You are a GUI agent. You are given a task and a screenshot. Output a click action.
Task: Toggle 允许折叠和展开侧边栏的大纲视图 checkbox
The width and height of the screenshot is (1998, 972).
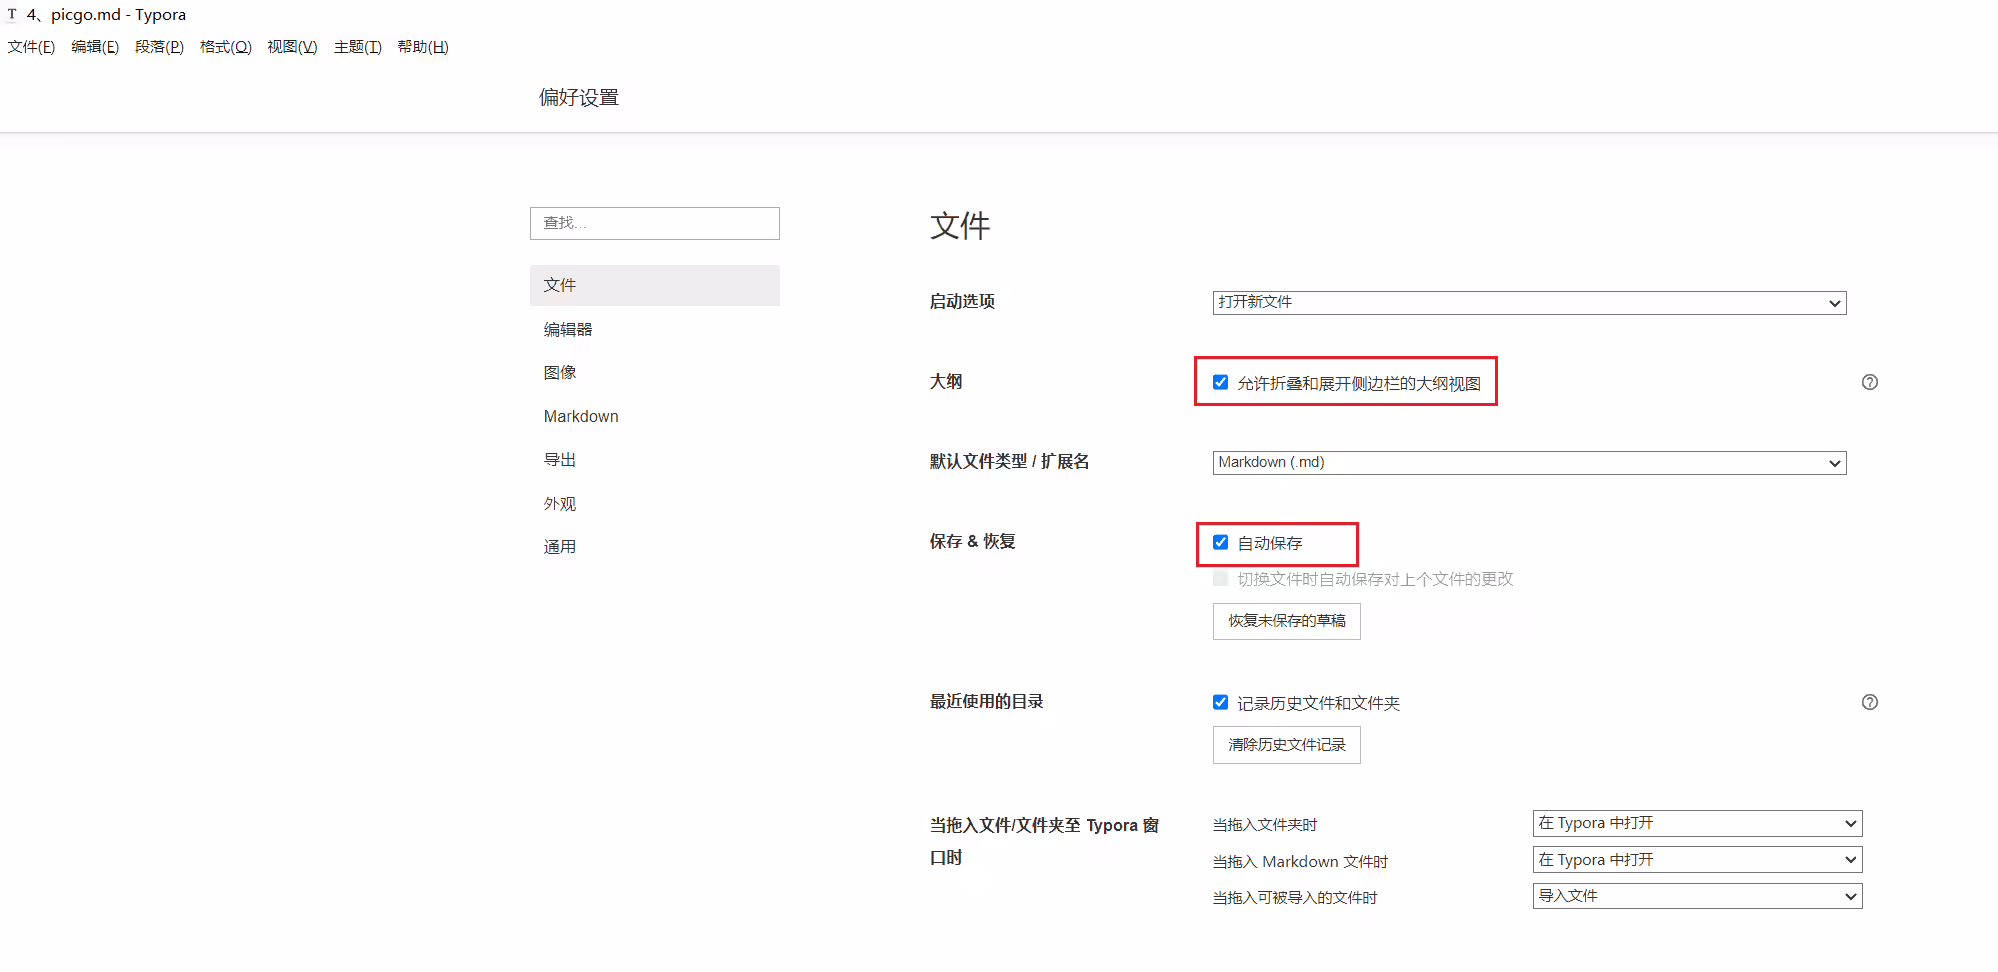(1220, 382)
